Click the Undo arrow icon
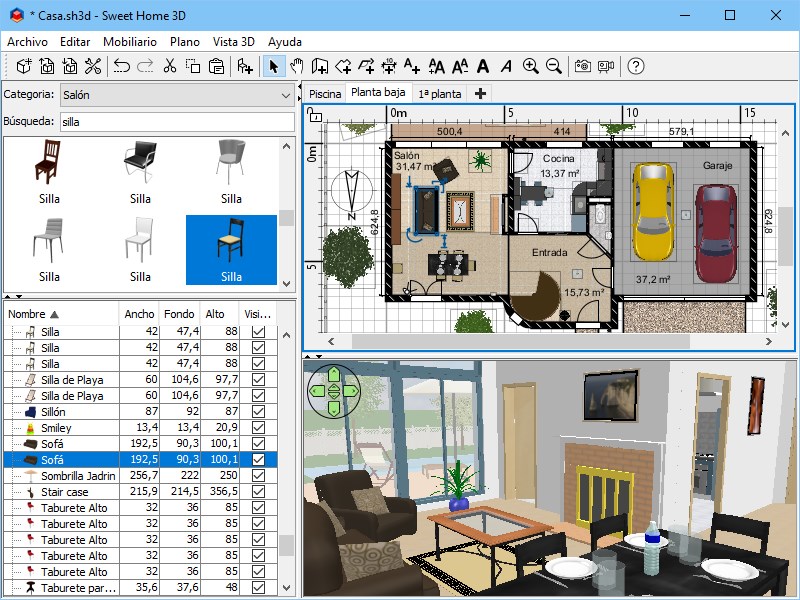This screenshot has height=600, width=800. click(x=122, y=66)
